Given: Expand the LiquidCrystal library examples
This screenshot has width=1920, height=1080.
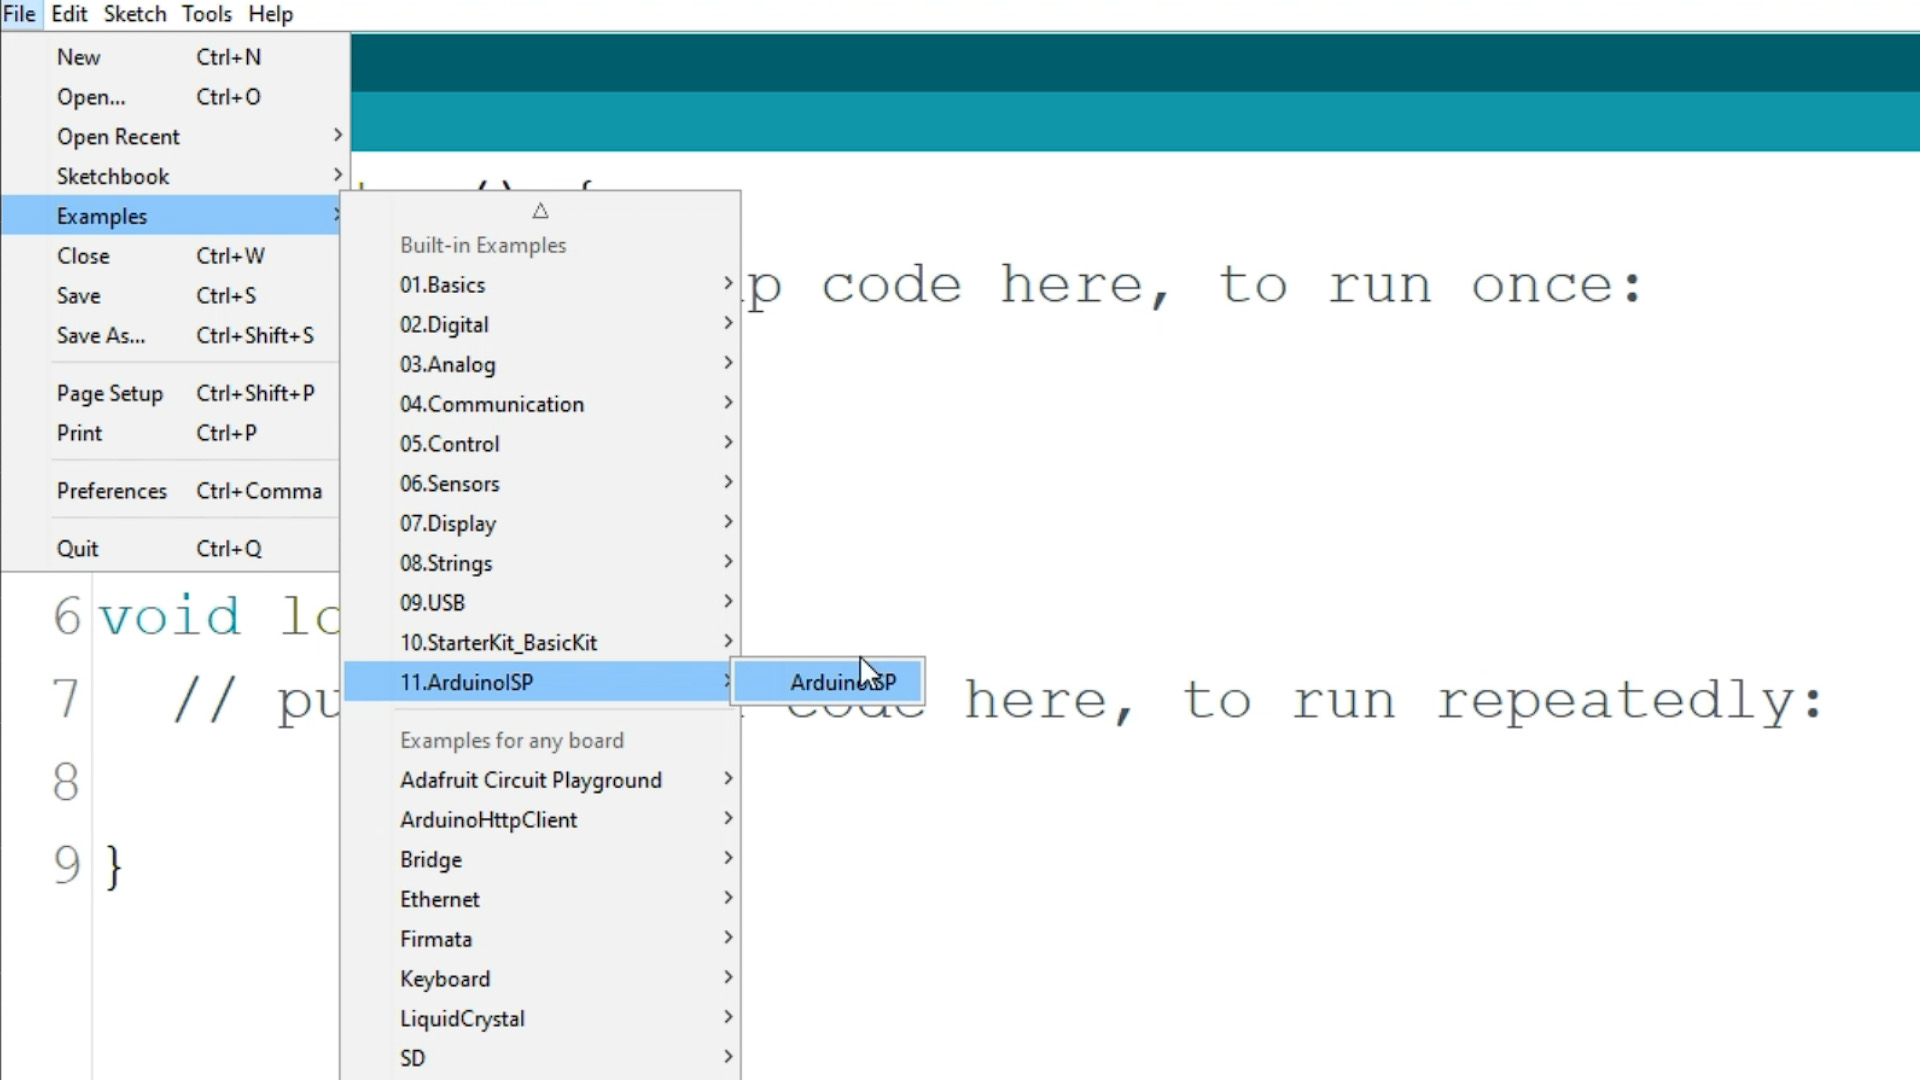Looking at the screenshot, I should point(541,1019).
